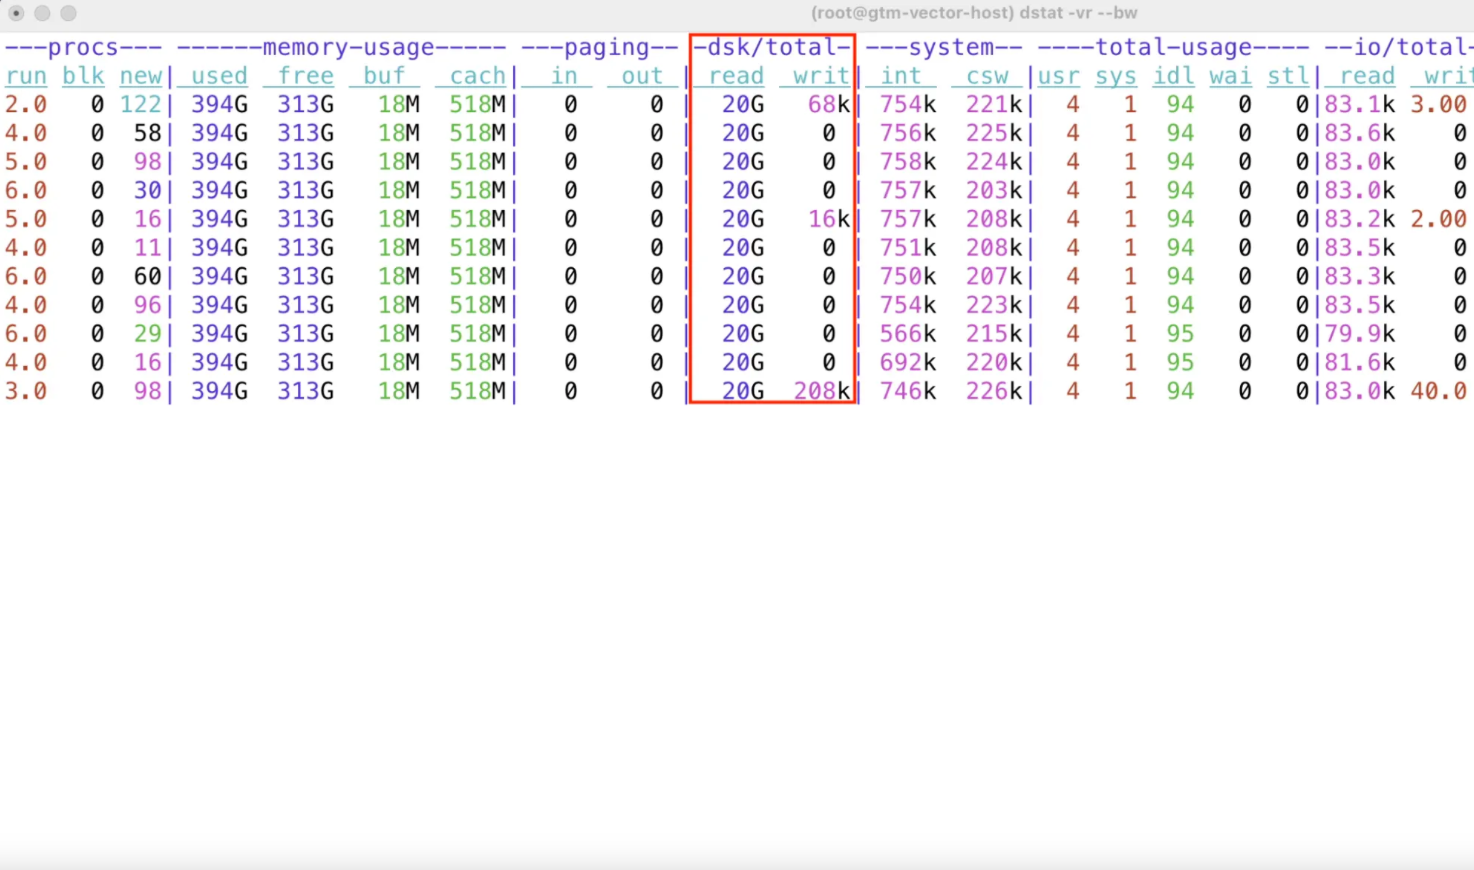
Task: Click the 3.00 io write value
Action: coord(1439,104)
